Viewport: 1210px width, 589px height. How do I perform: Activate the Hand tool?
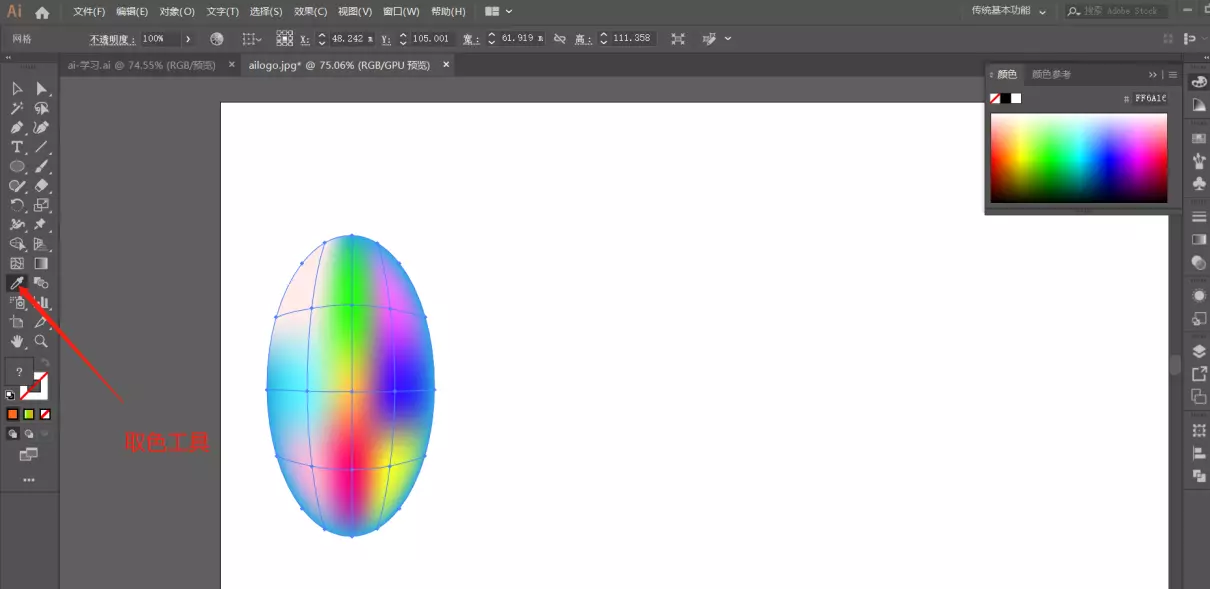tap(17, 341)
